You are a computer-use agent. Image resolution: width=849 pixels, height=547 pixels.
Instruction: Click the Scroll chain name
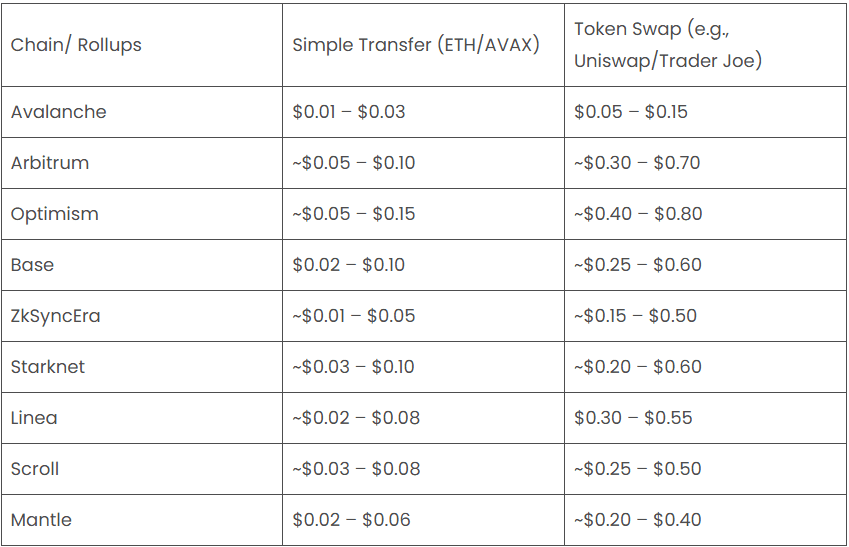click(35, 468)
